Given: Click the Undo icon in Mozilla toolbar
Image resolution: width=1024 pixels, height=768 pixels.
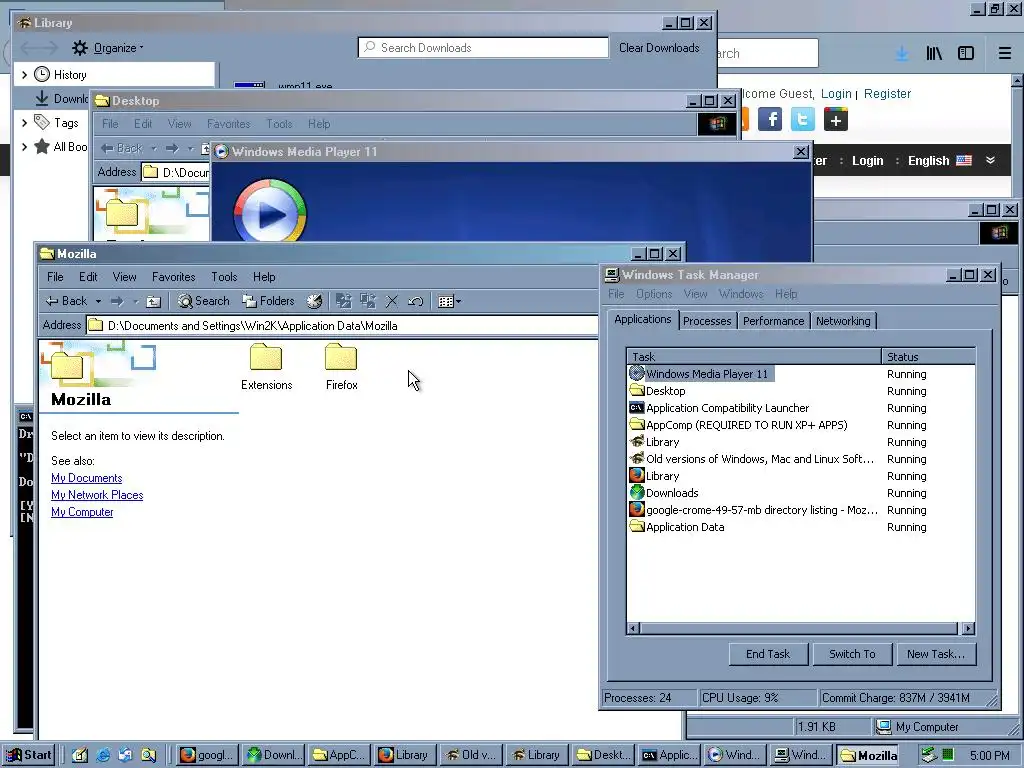Looking at the screenshot, I should pyautogui.click(x=415, y=301).
